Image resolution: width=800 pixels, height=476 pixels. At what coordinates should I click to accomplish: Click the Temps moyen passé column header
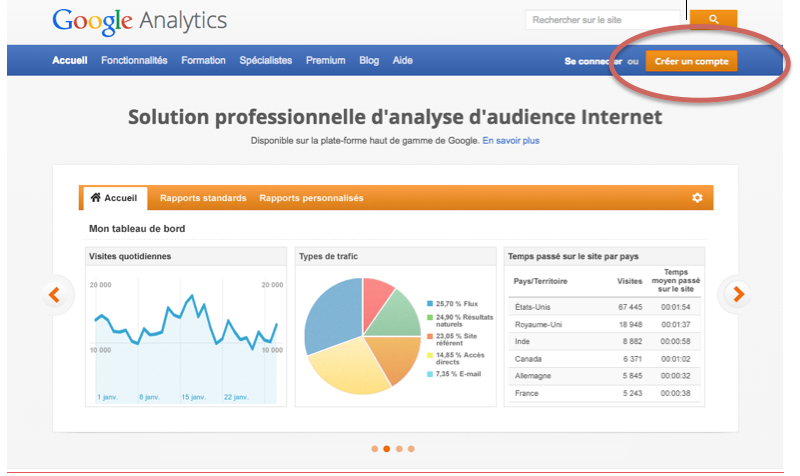[676, 281]
